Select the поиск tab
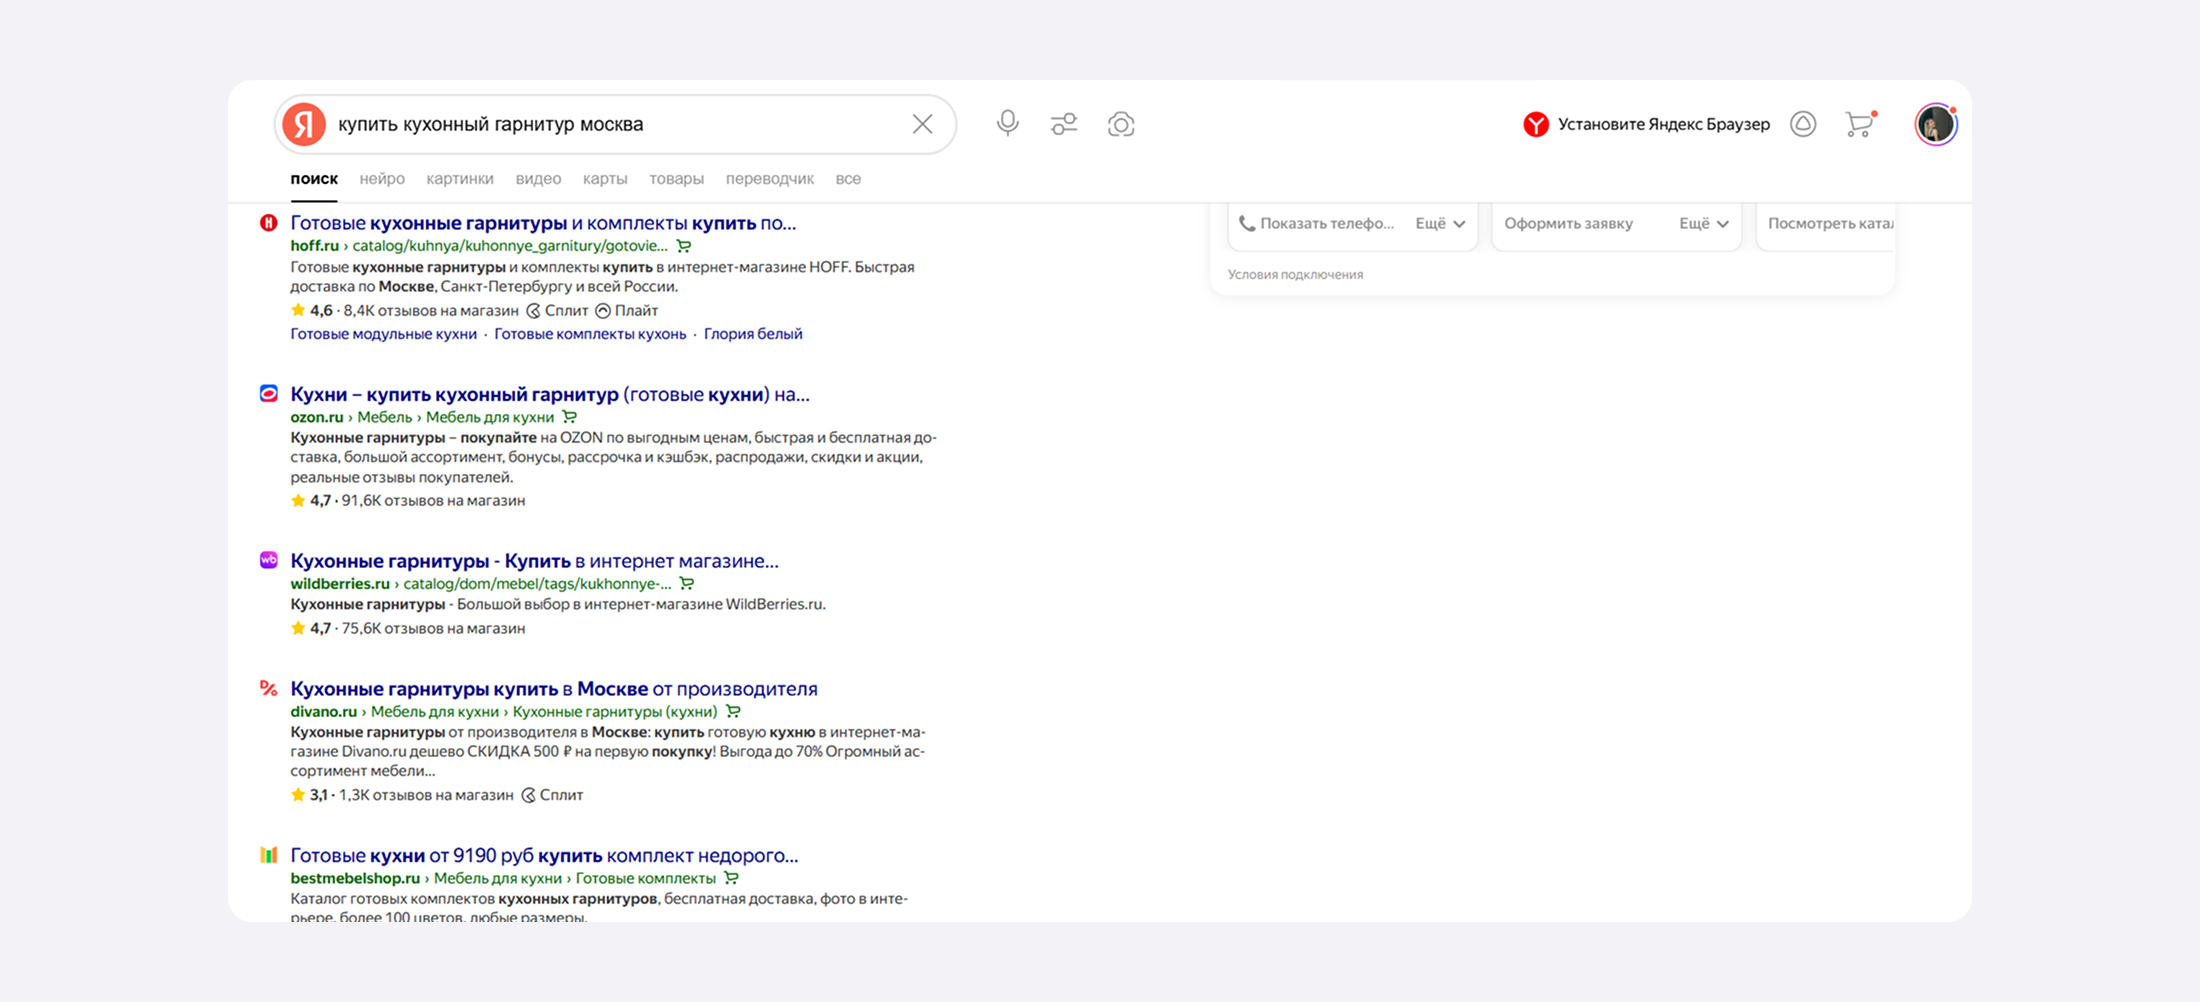 [x=314, y=179]
